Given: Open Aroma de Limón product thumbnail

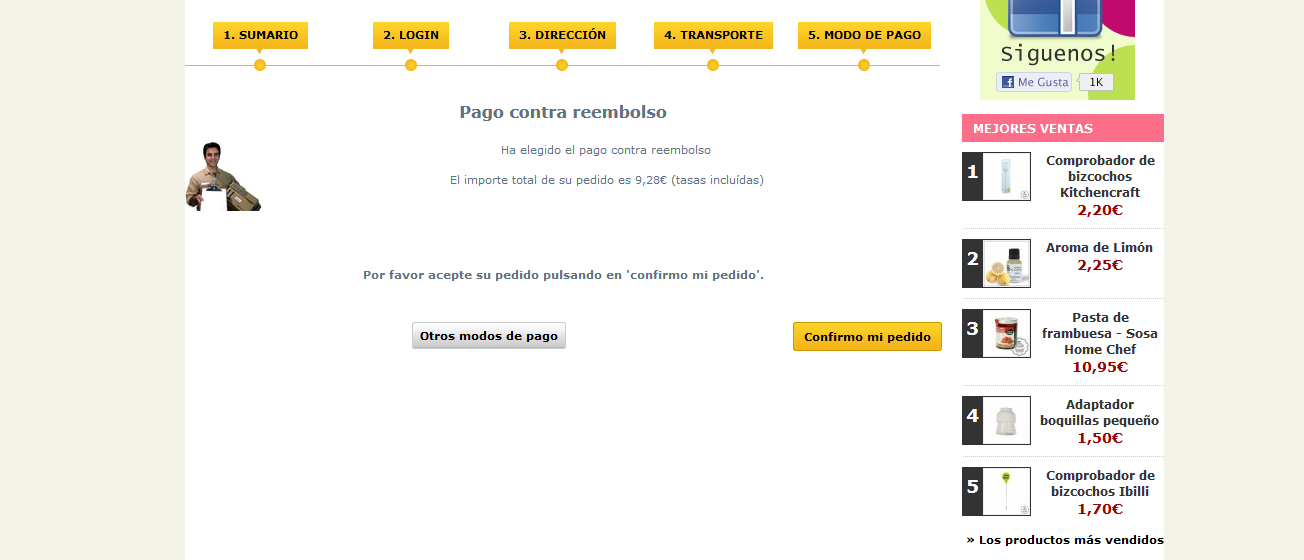Looking at the screenshot, I should [1007, 264].
